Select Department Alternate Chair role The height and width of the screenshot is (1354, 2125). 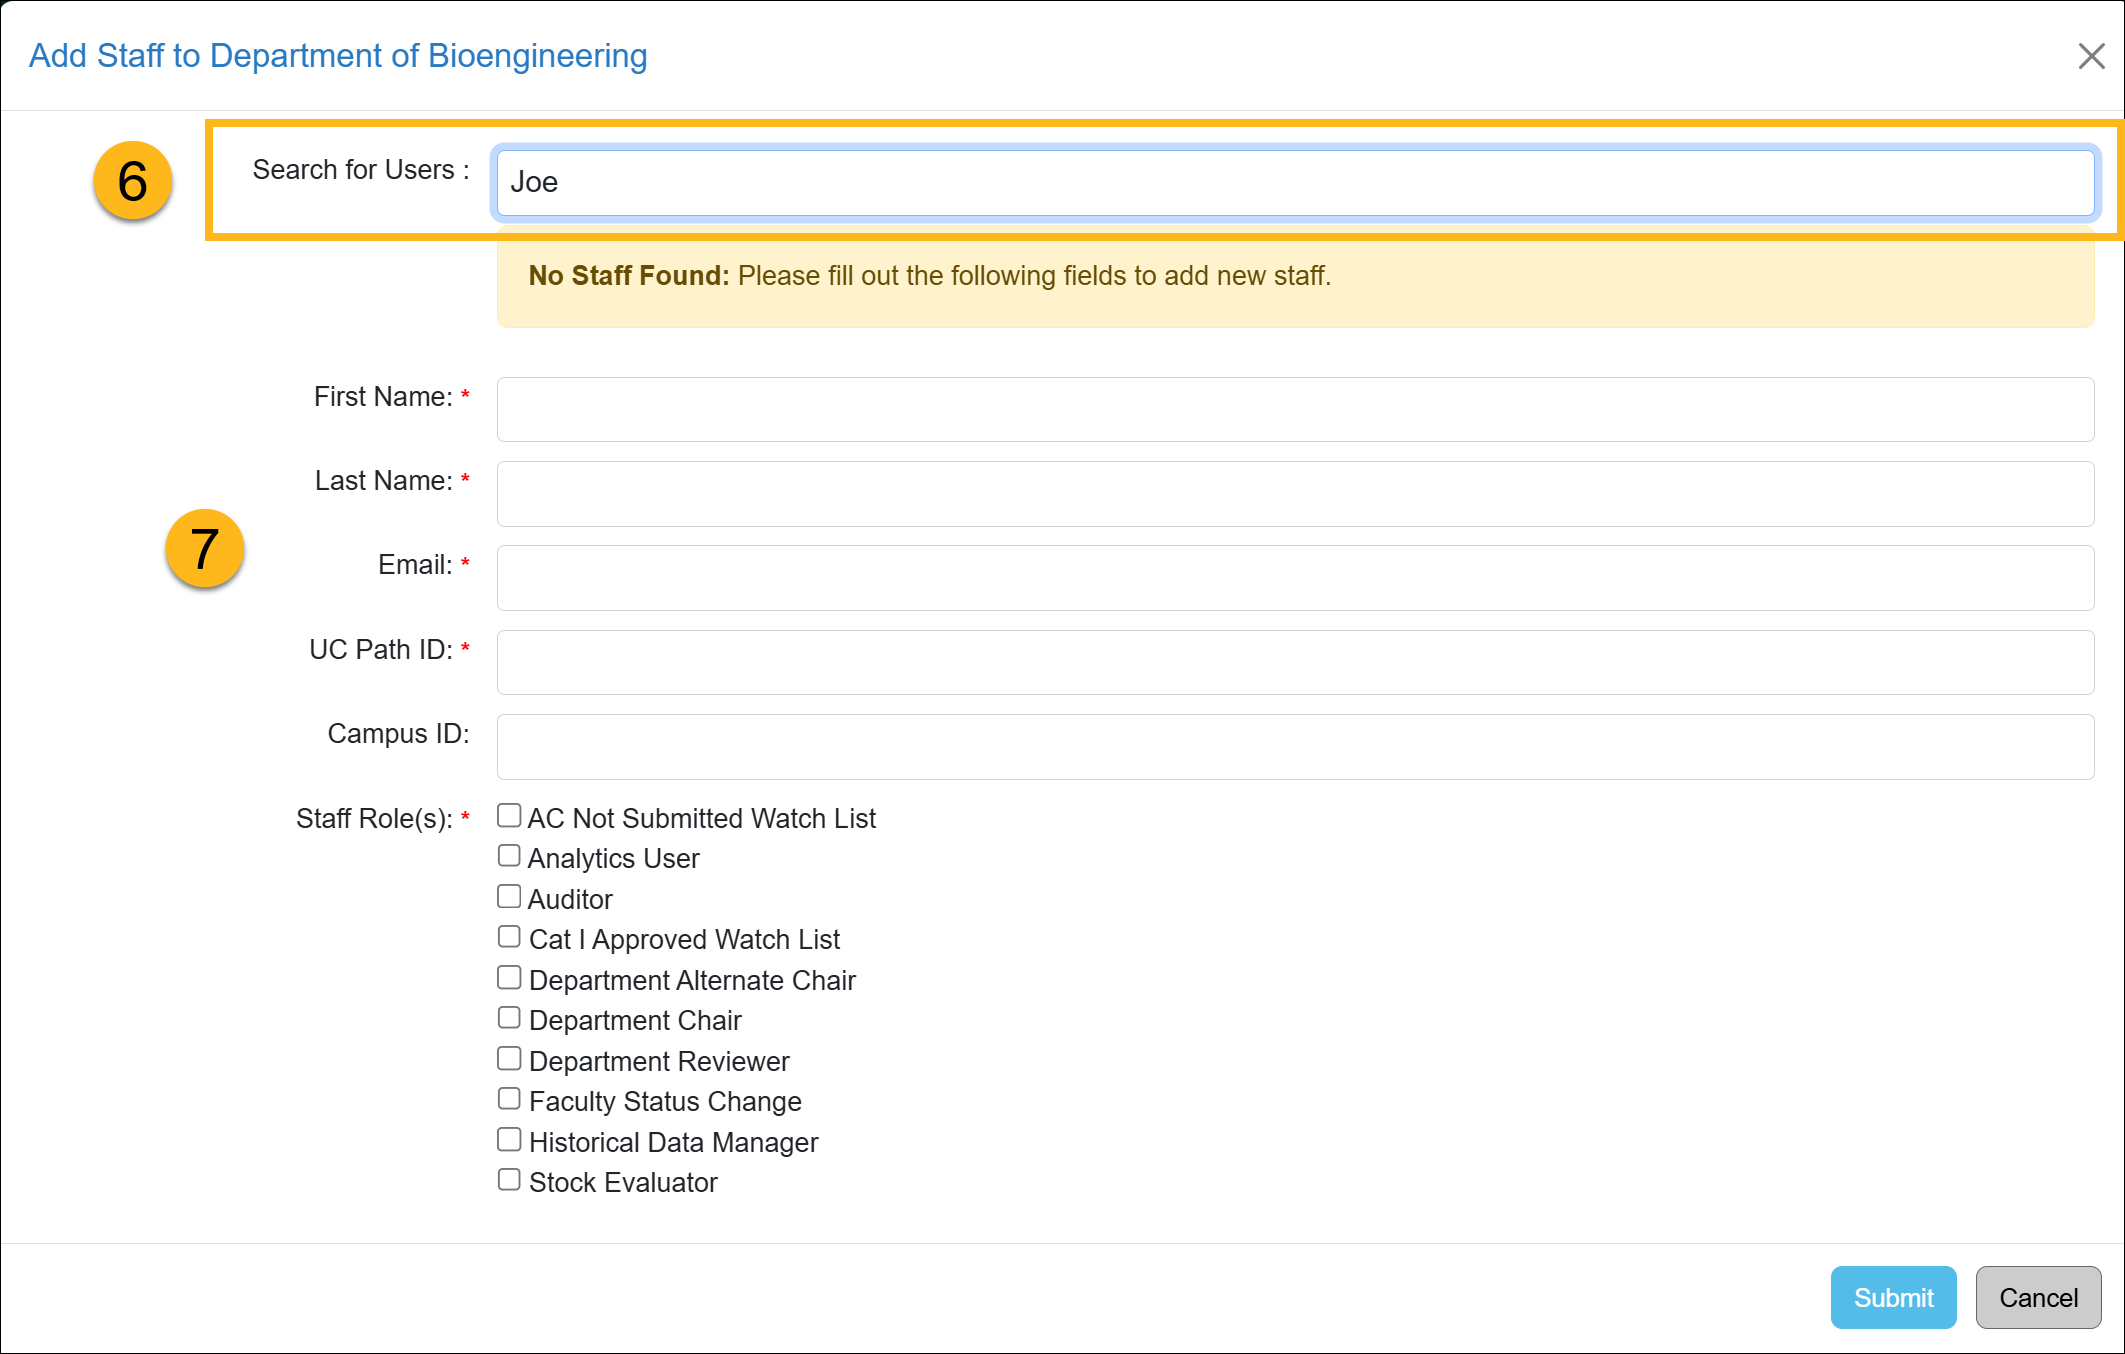click(x=509, y=978)
